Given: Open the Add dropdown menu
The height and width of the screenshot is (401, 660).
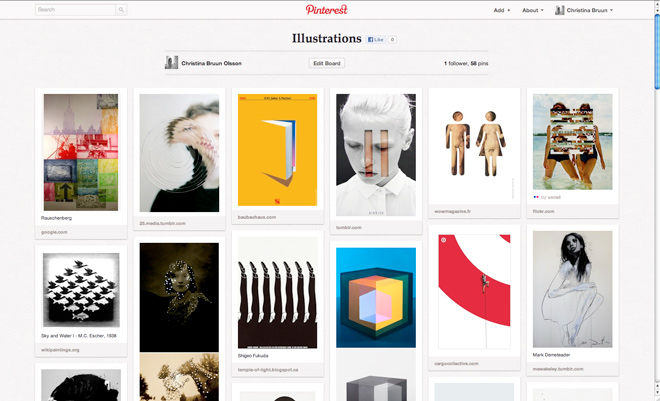Looking at the screenshot, I should coord(501,10).
